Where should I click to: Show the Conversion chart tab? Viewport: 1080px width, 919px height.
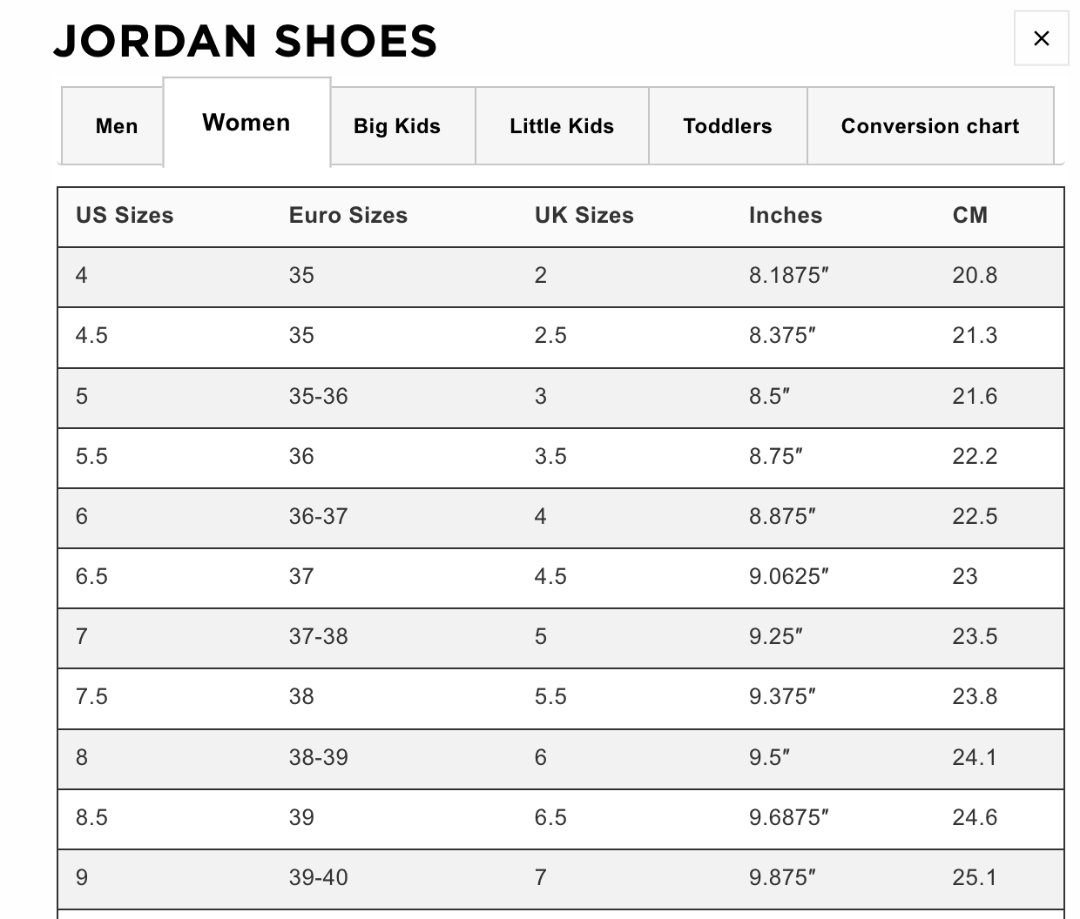click(930, 127)
